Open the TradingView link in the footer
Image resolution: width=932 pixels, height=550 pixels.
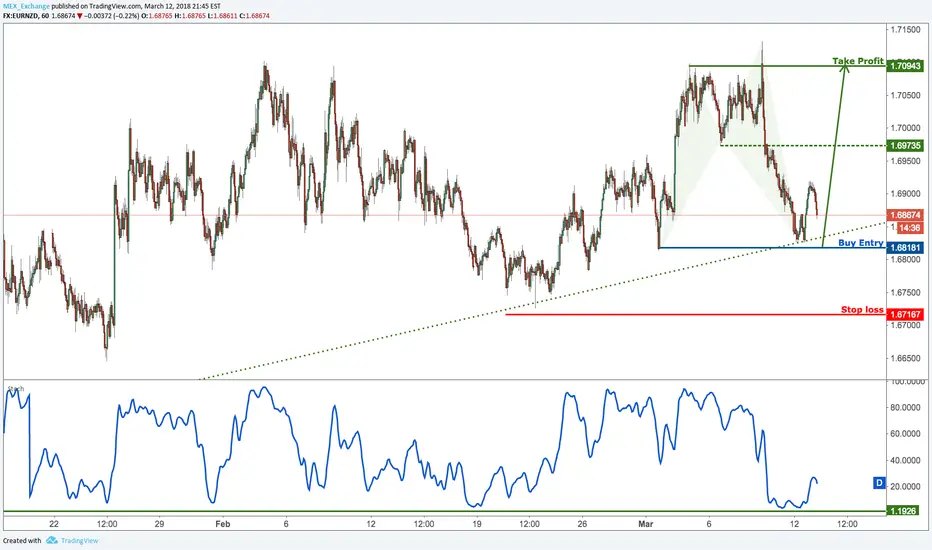pos(79,540)
